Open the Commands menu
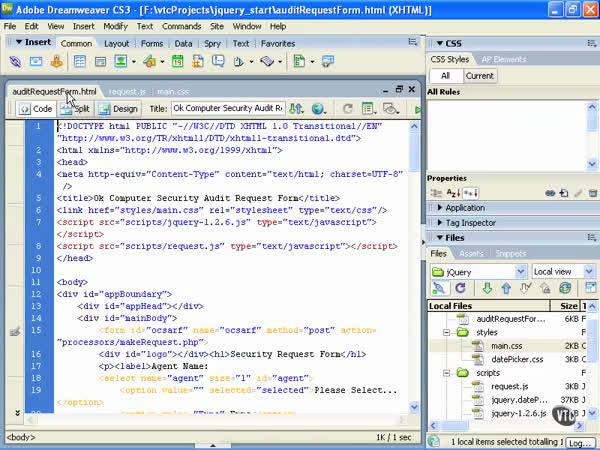This screenshot has width=600, height=450. [180, 26]
